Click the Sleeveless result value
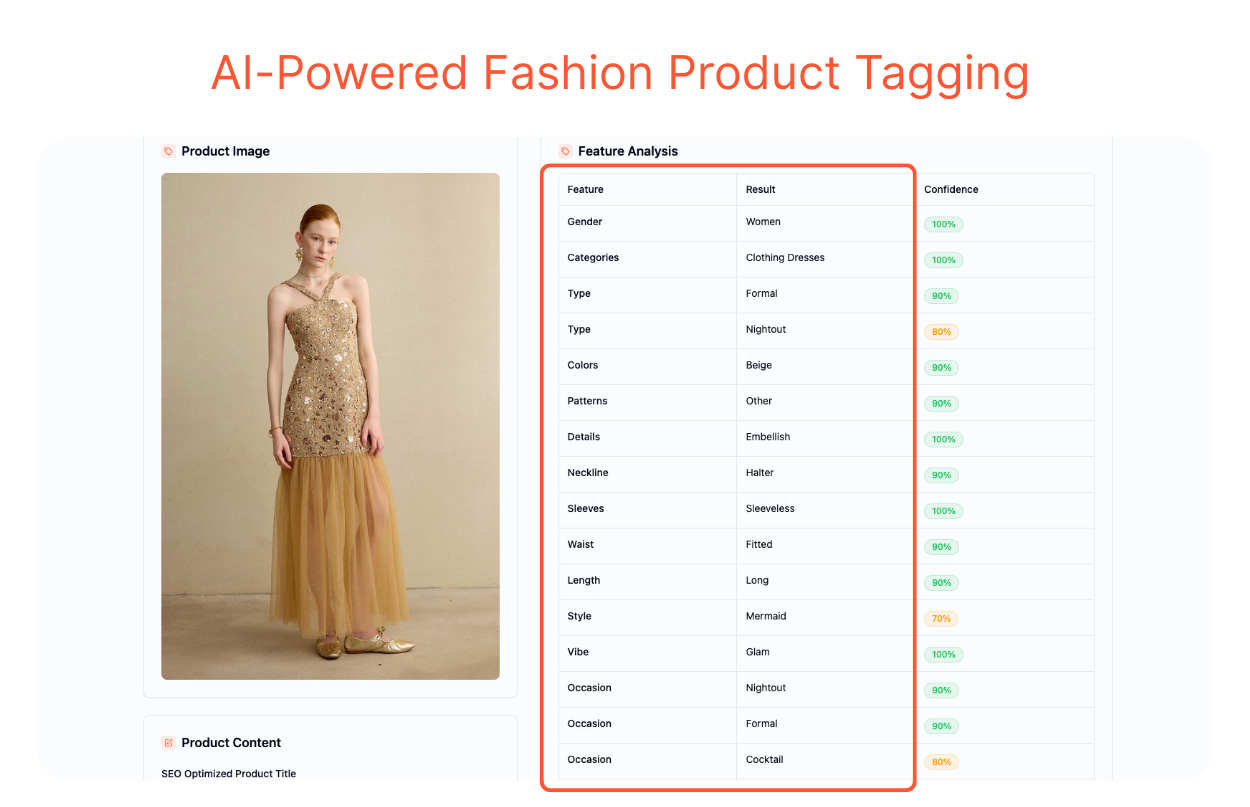 (x=770, y=509)
